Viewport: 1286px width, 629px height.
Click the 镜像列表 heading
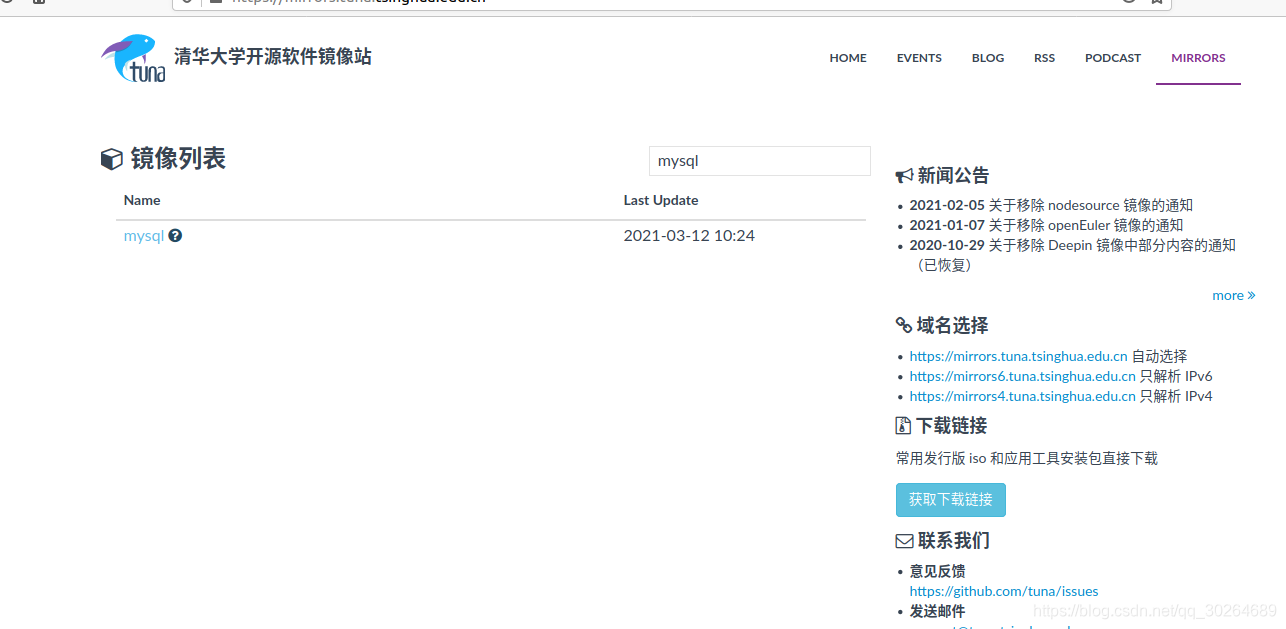(x=178, y=159)
